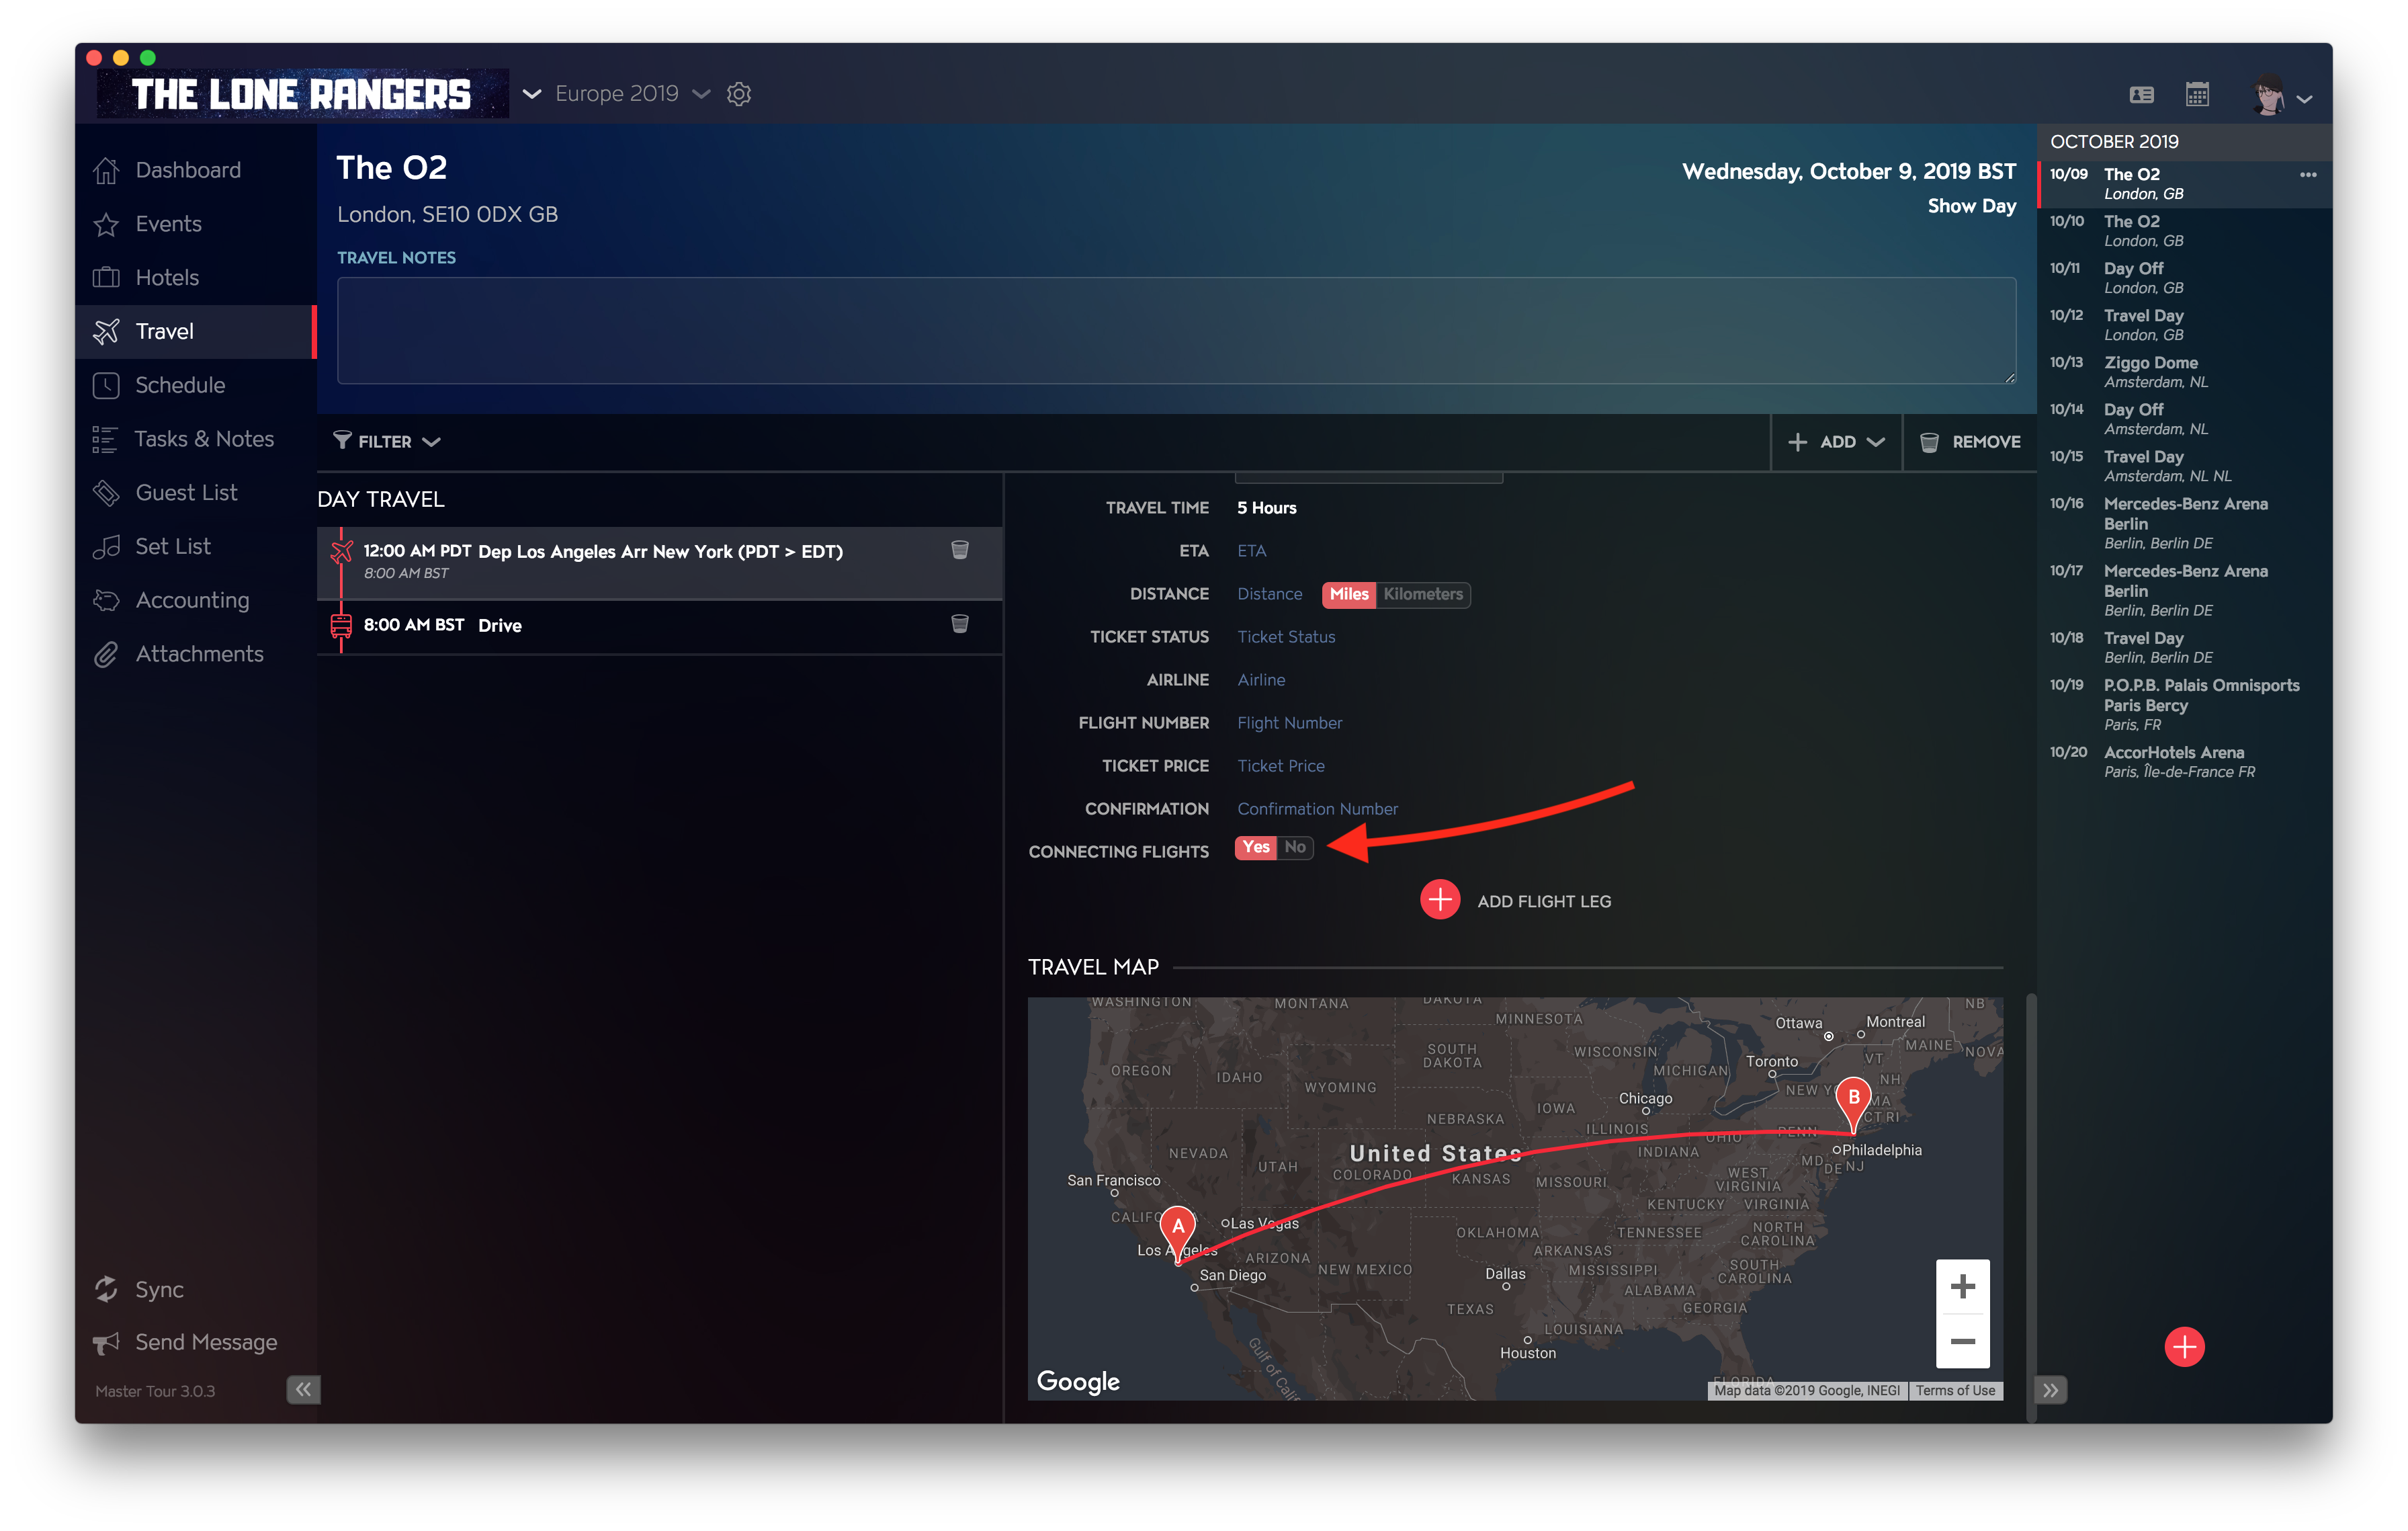Expand the Filter dropdown
This screenshot has width=2408, height=1531.
(x=386, y=442)
